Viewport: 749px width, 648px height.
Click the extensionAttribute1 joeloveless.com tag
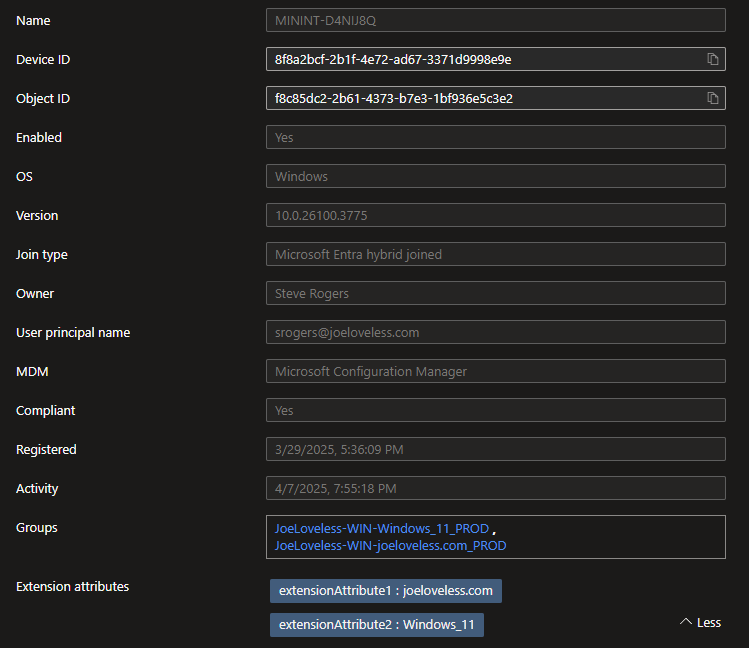385,591
